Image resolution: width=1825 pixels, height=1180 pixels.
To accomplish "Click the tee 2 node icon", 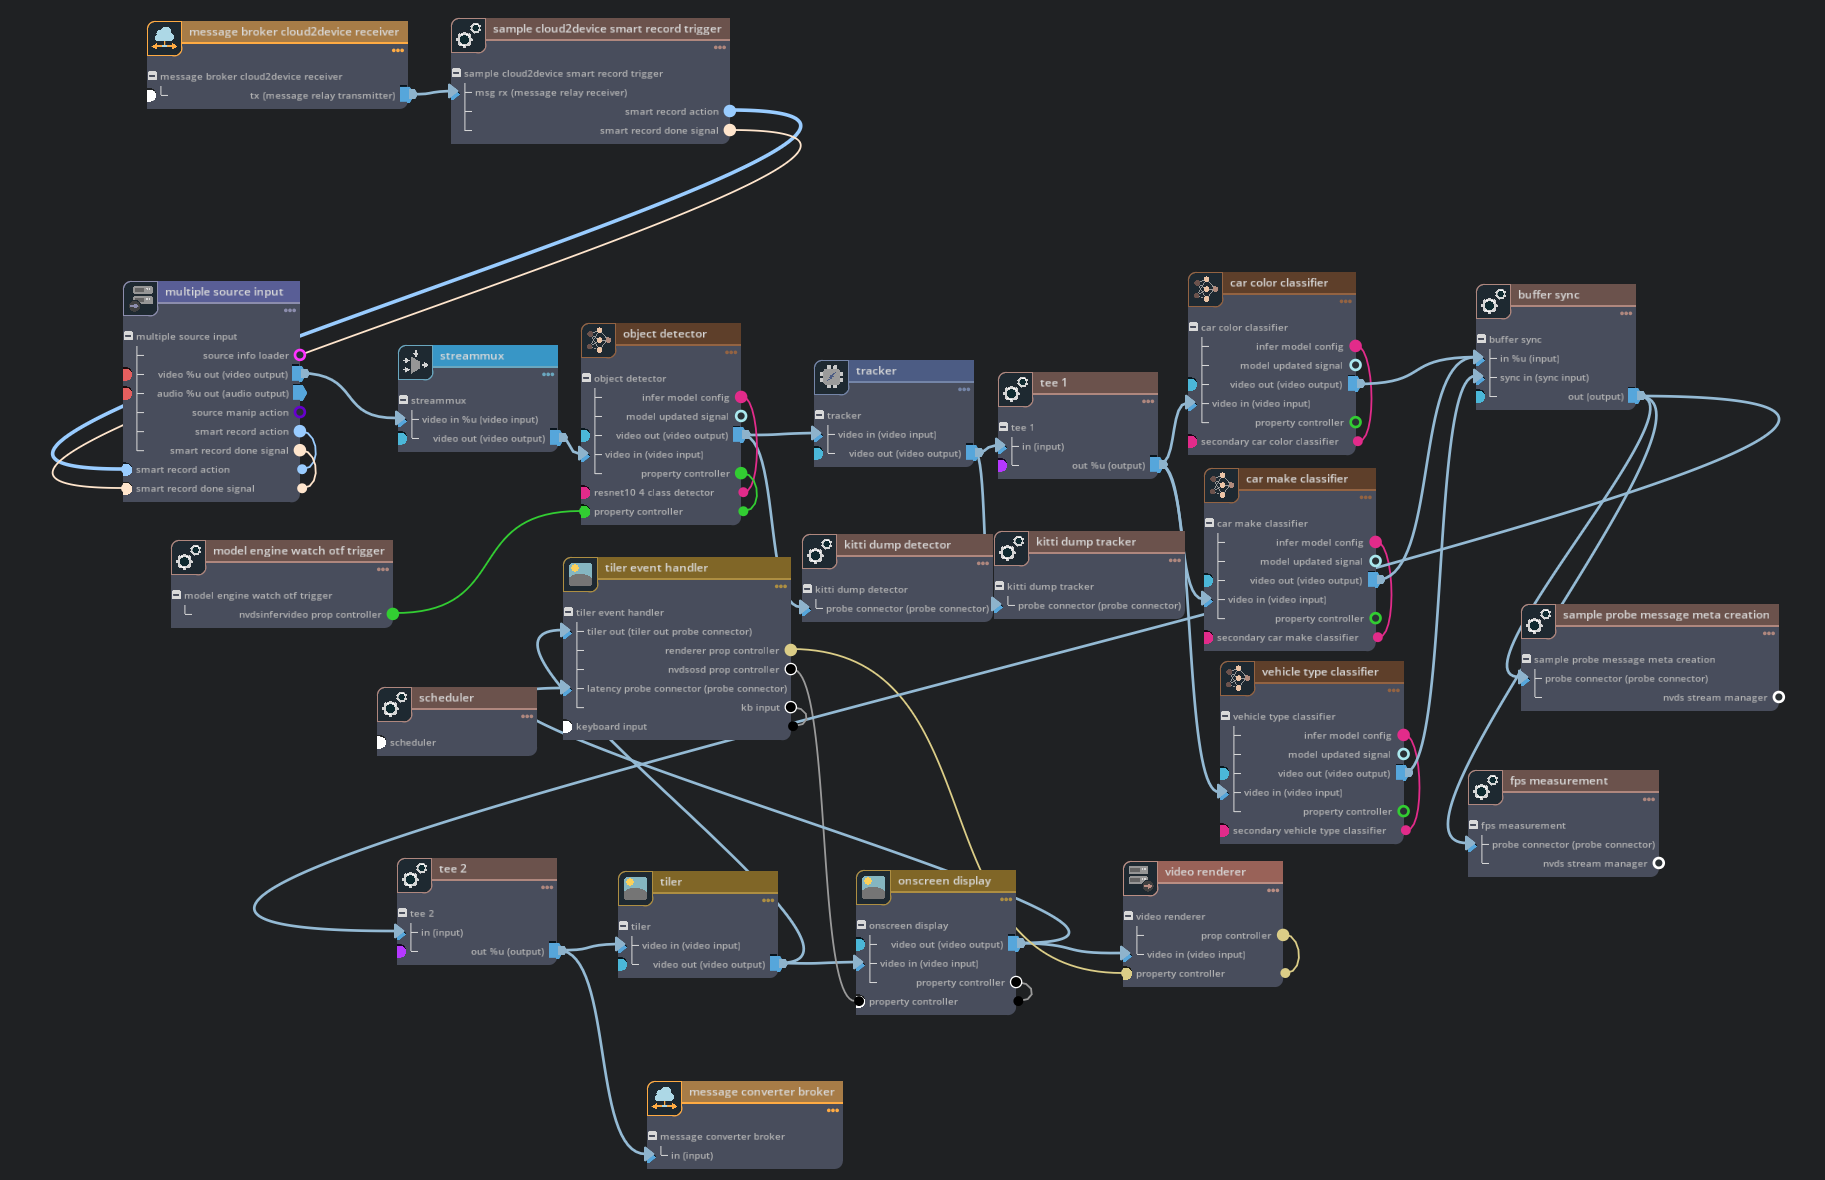I will tap(414, 875).
